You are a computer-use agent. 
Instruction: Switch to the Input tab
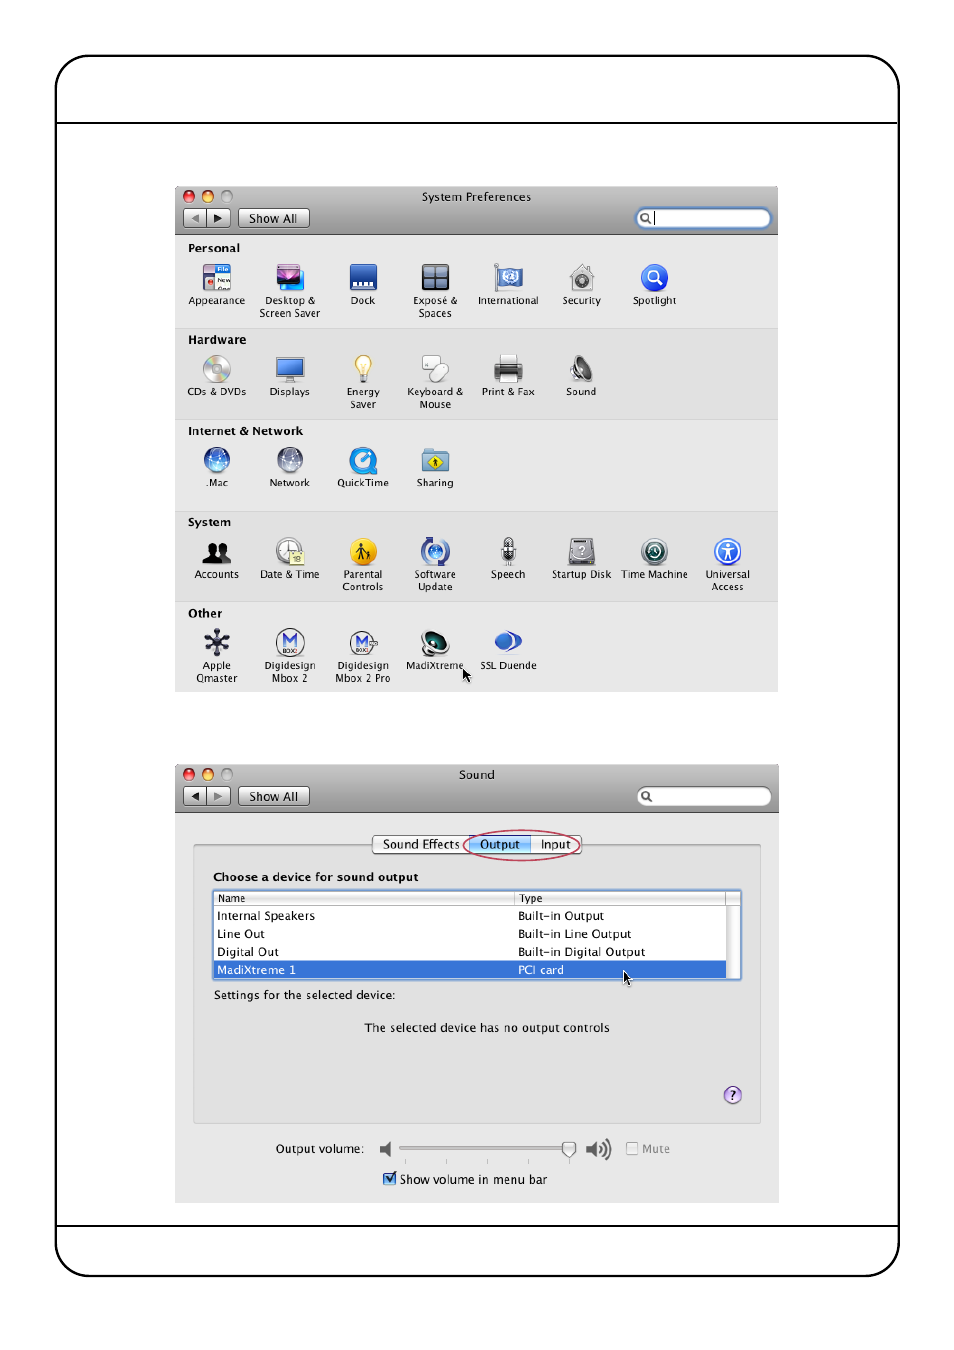555,844
